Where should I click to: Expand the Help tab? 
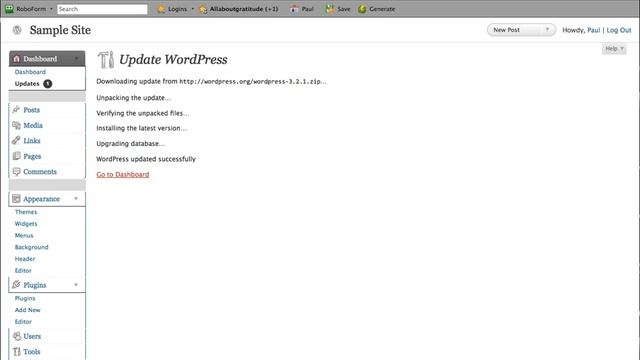coord(614,49)
